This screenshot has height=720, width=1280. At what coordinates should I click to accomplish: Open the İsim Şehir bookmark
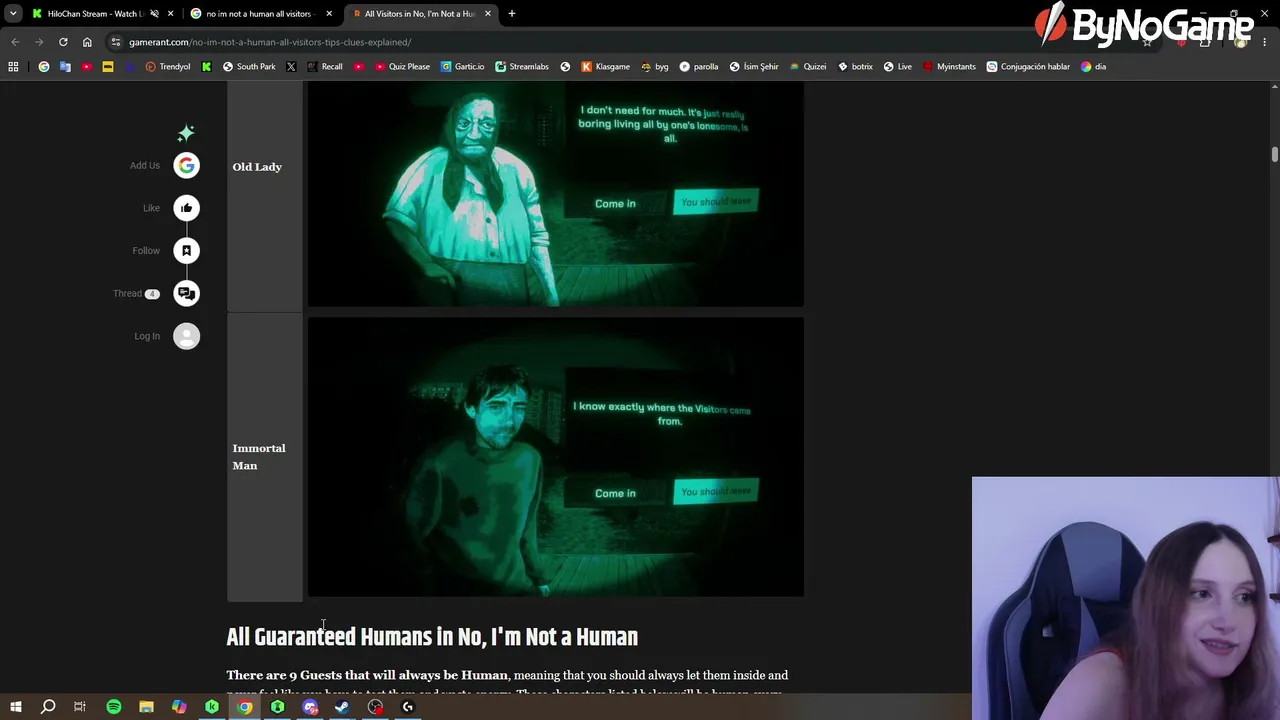point(754,67)
